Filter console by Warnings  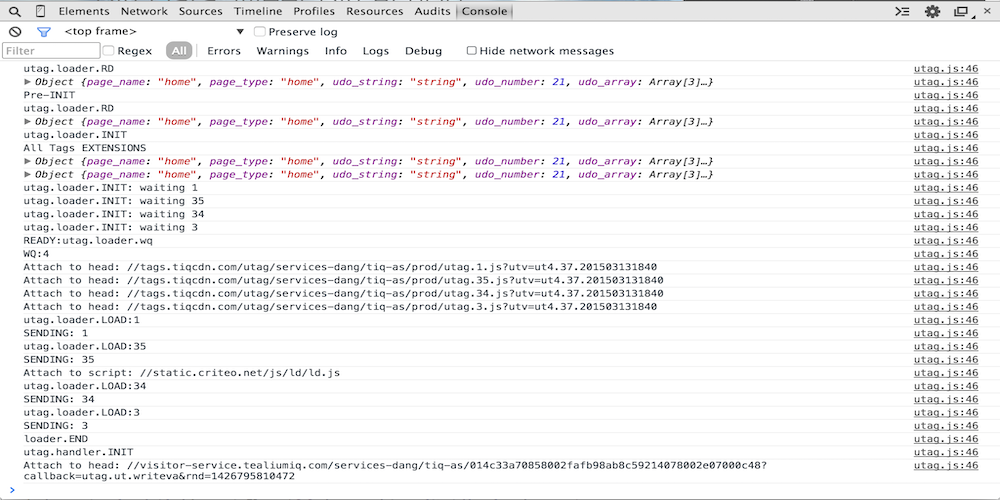(x=283, y=51)
